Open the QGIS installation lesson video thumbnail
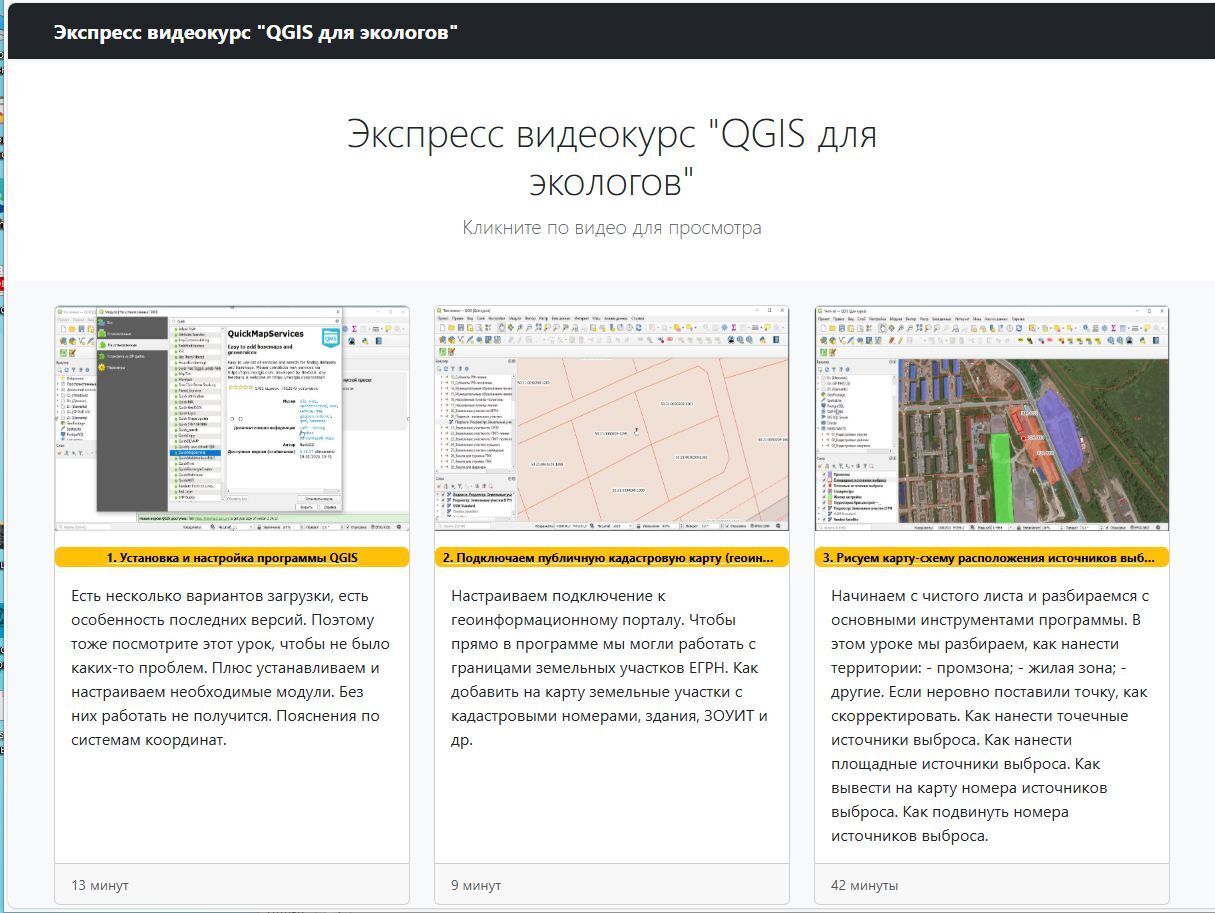Screen dimensions: 1215x913 [x=232, y=418]
